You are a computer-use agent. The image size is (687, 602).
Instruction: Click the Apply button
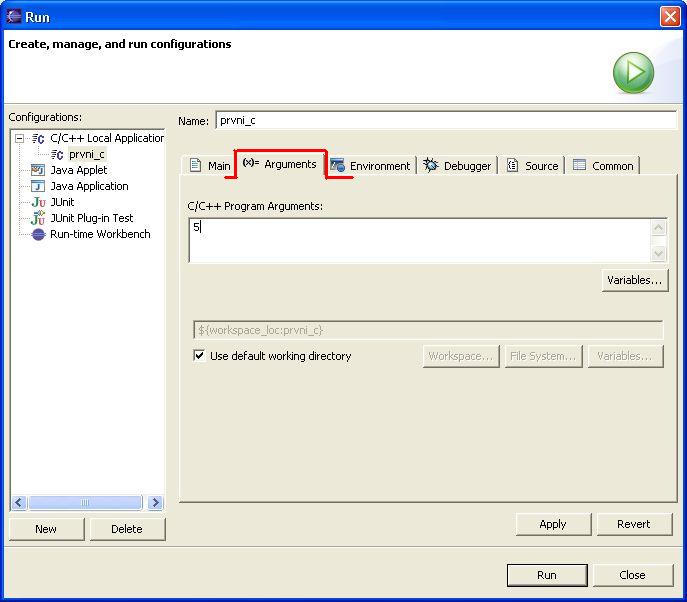[552, 524]
